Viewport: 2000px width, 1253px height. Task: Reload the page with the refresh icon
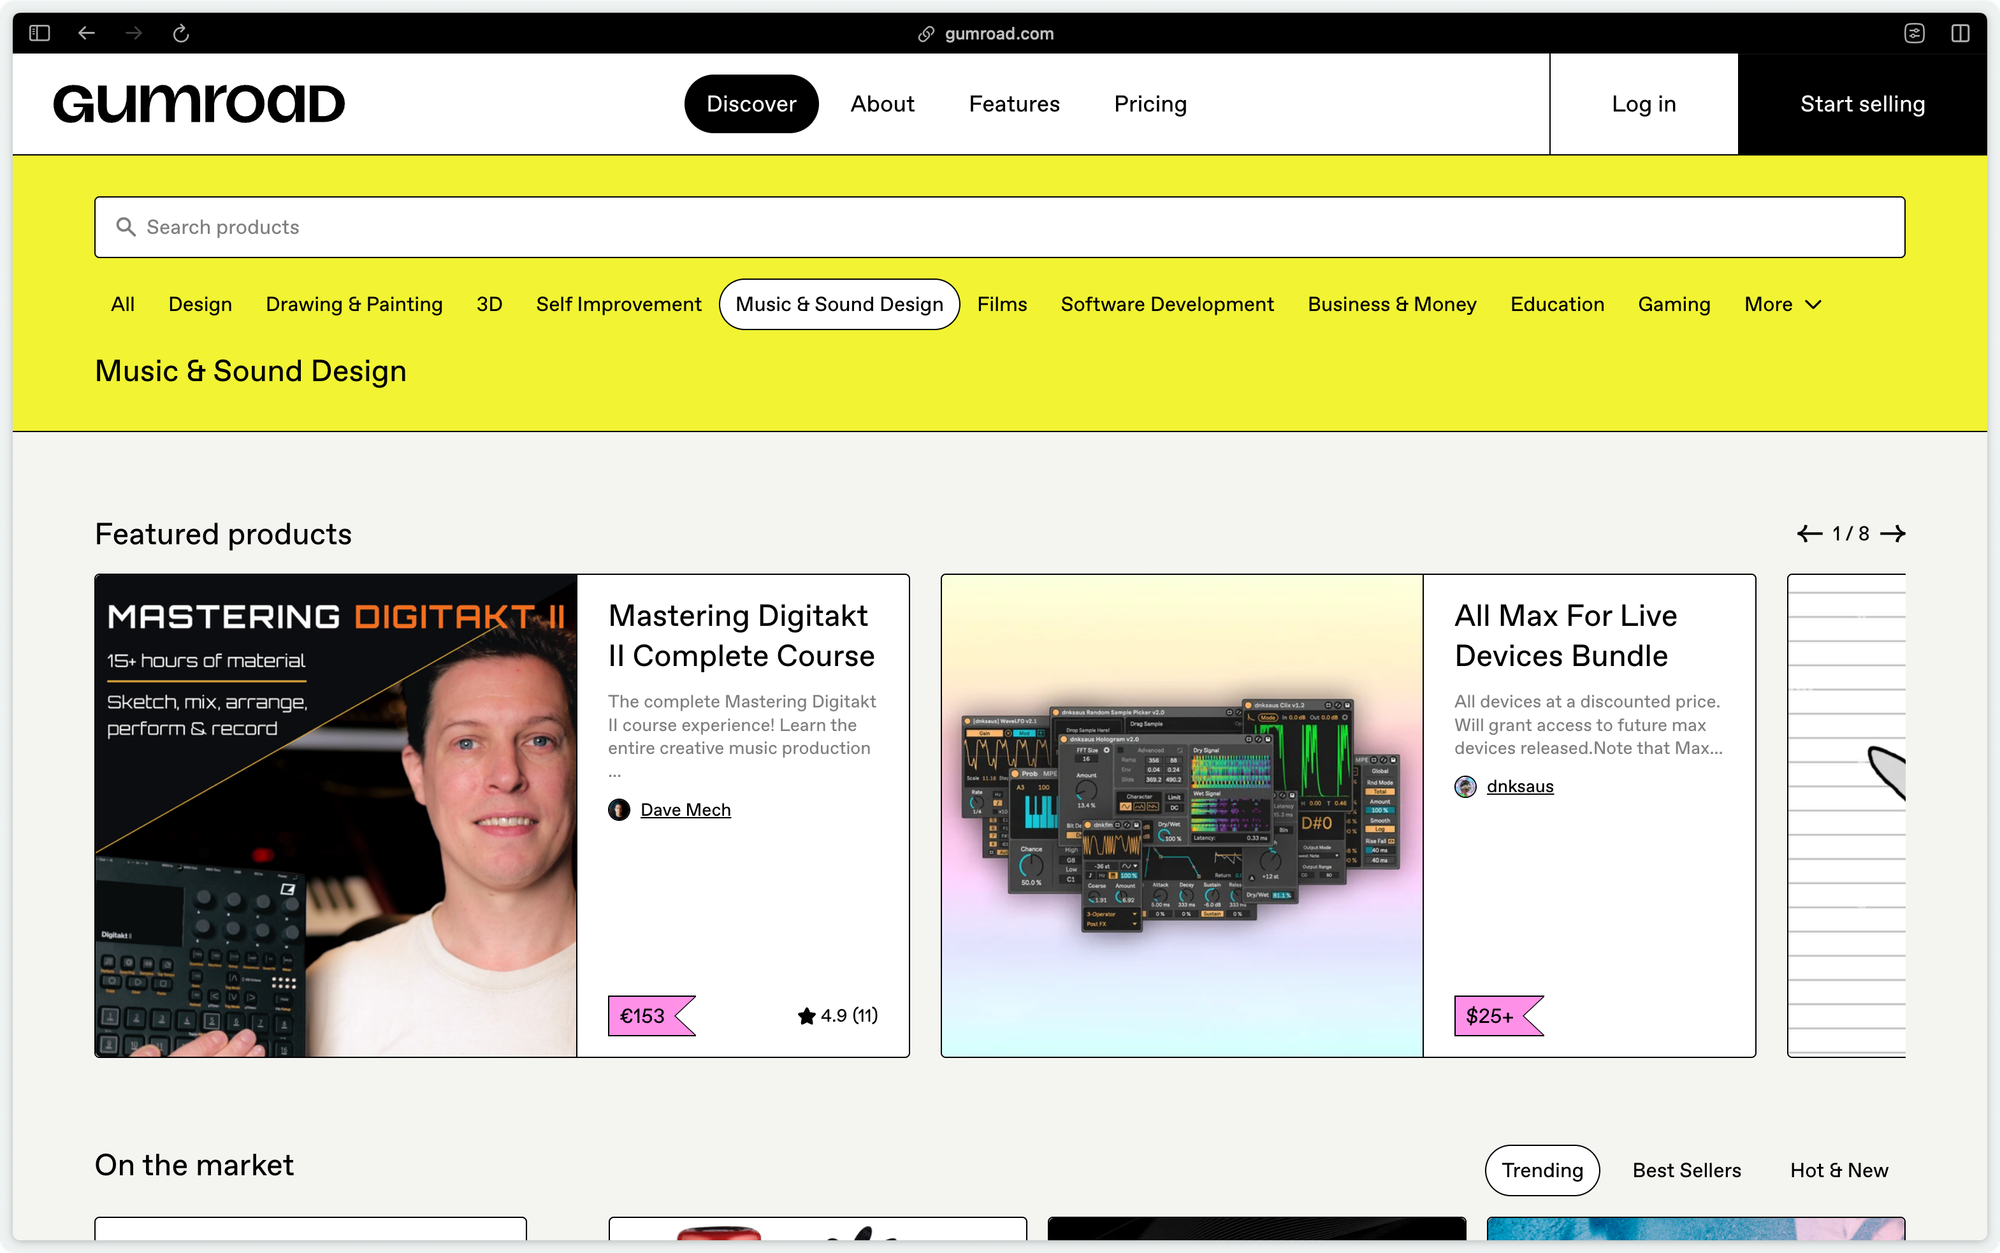(181, 33)
